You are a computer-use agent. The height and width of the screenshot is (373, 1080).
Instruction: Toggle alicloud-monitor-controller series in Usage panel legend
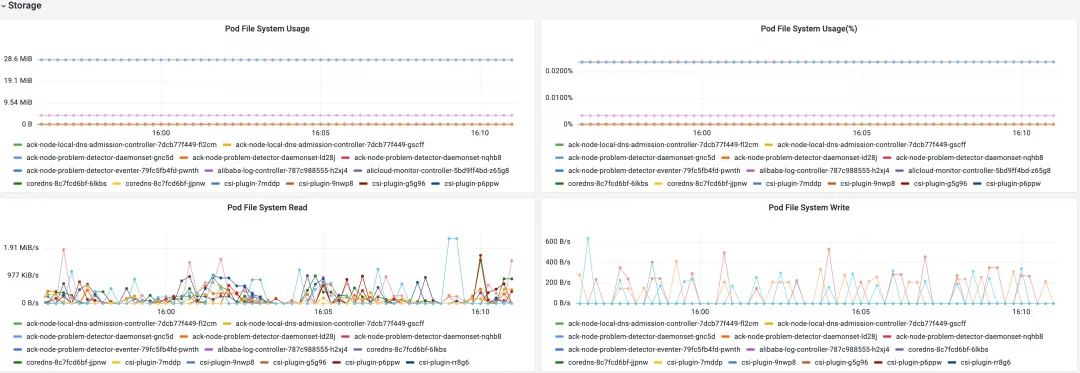click(x=437, y=170)
